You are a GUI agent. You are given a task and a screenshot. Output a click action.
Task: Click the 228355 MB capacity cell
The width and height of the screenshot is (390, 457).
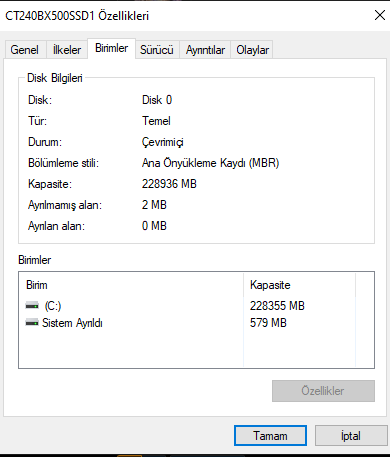tap(277, 306)
